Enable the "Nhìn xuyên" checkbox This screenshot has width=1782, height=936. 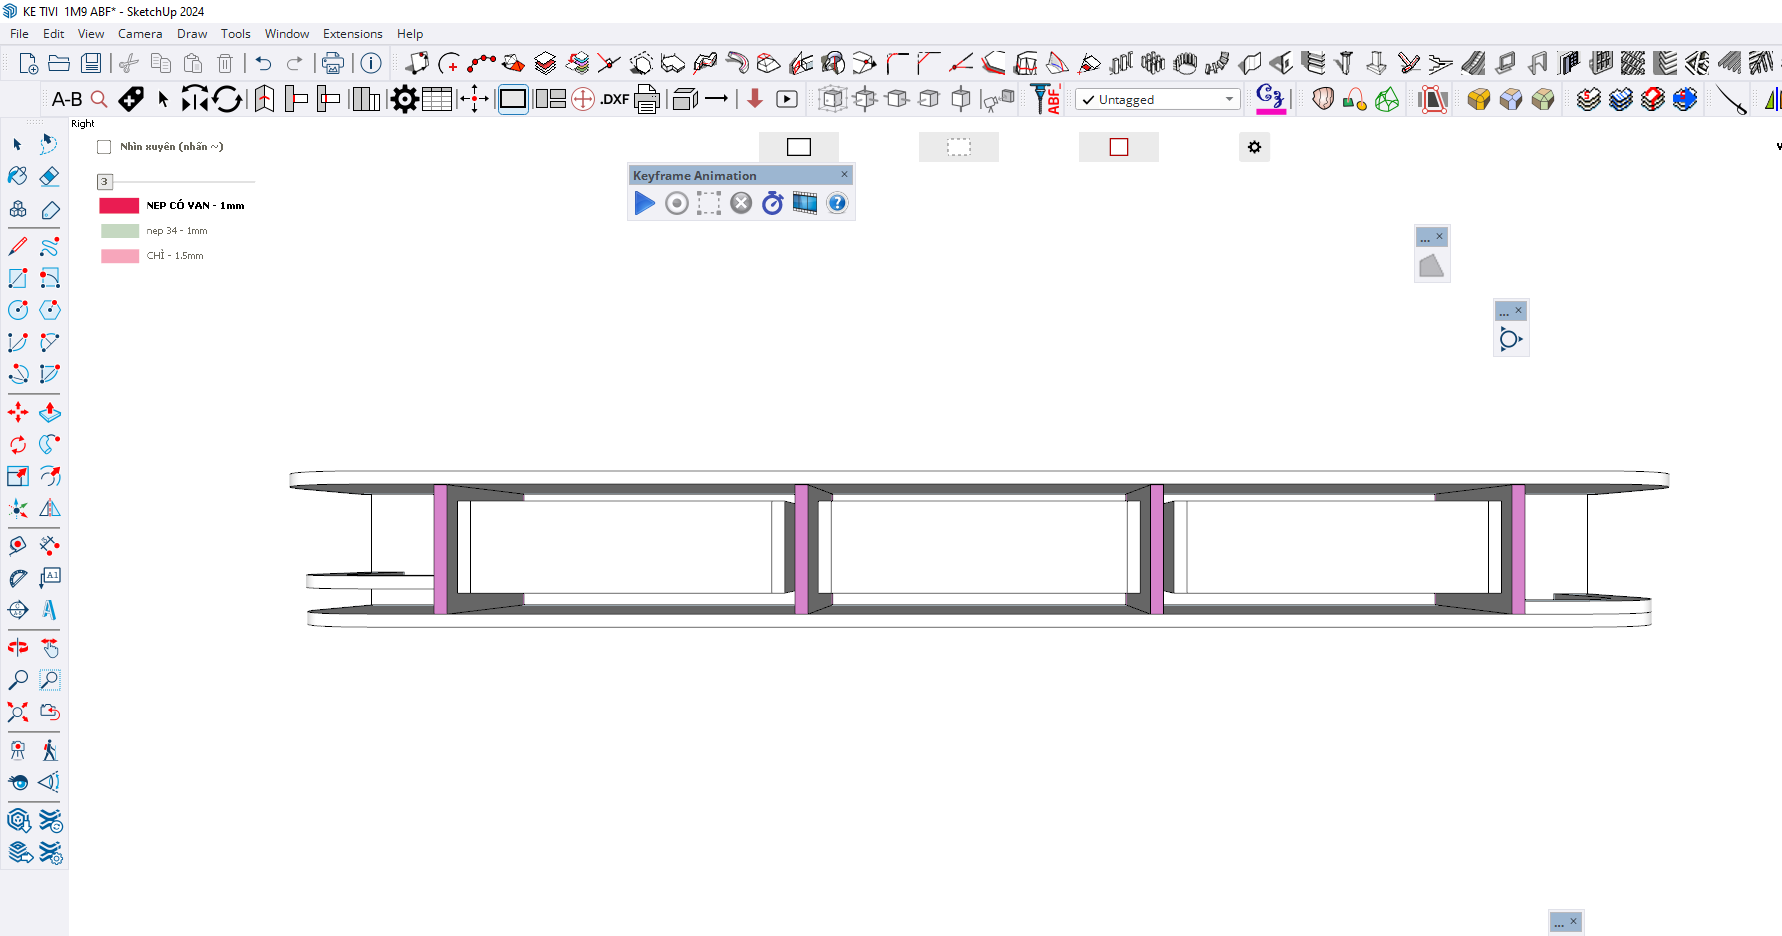[x=104, y=147]
